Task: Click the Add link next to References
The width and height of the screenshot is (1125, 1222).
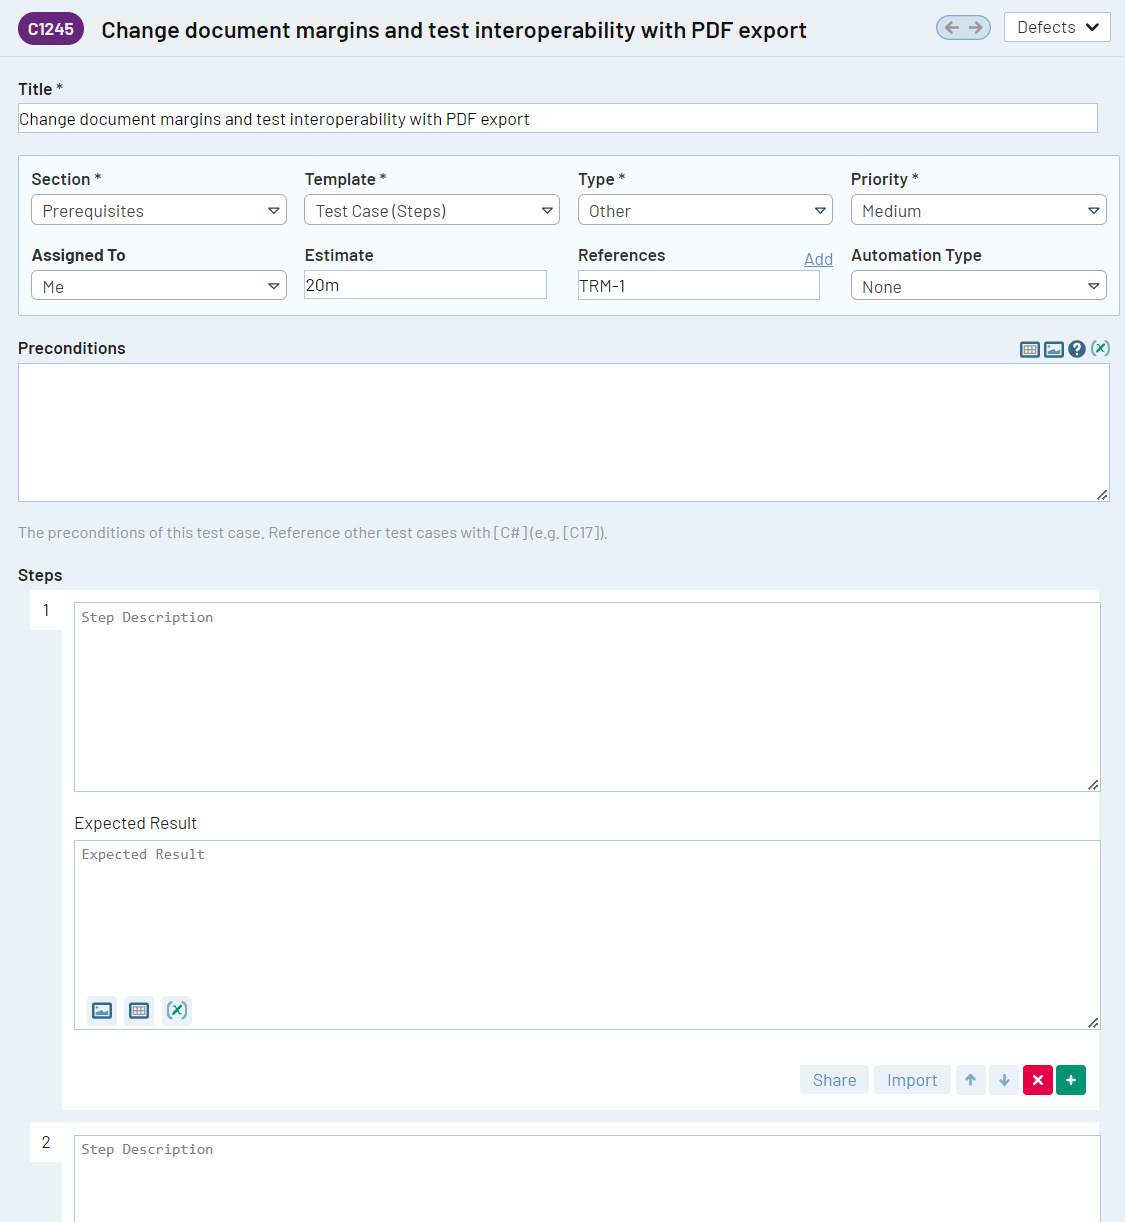Action: [818, 259]
